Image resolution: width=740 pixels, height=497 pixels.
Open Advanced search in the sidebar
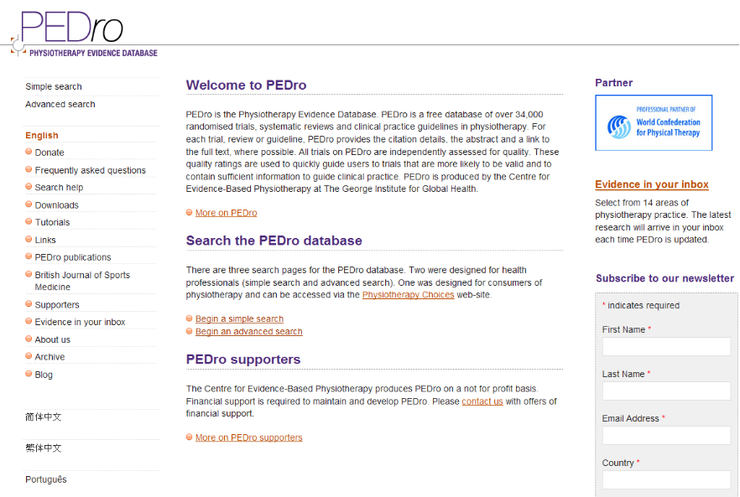(x=60, y=104)
